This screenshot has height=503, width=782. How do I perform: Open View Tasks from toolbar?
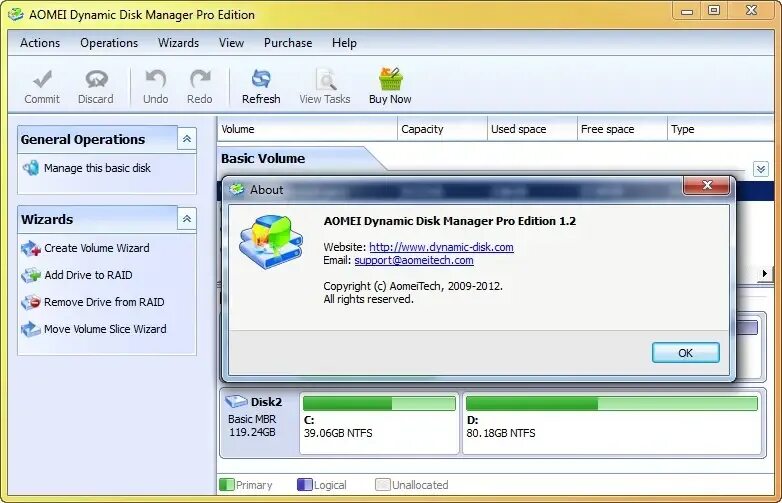(325, 87)
